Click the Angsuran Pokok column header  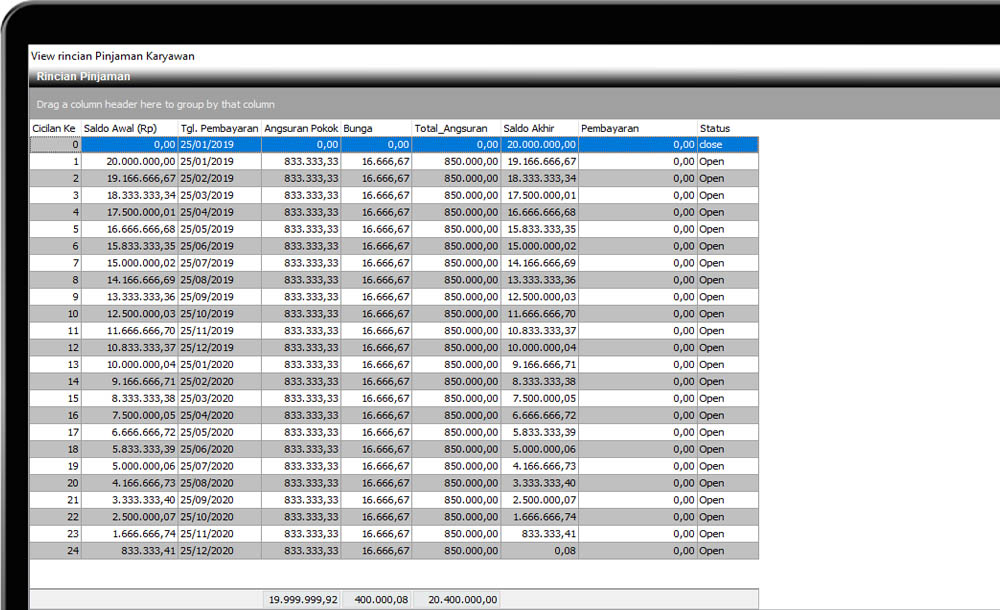[301, 128]
